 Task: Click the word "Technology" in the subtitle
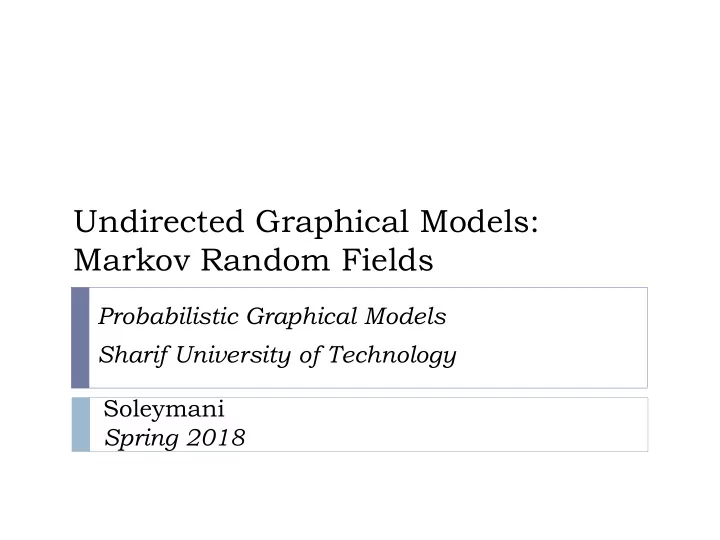[x=392, y=355]
